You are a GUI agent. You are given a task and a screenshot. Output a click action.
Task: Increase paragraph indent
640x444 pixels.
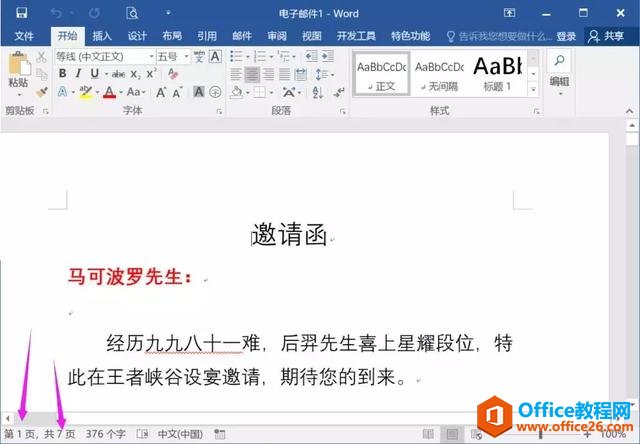pyautogui.click(x=327, y=56)
